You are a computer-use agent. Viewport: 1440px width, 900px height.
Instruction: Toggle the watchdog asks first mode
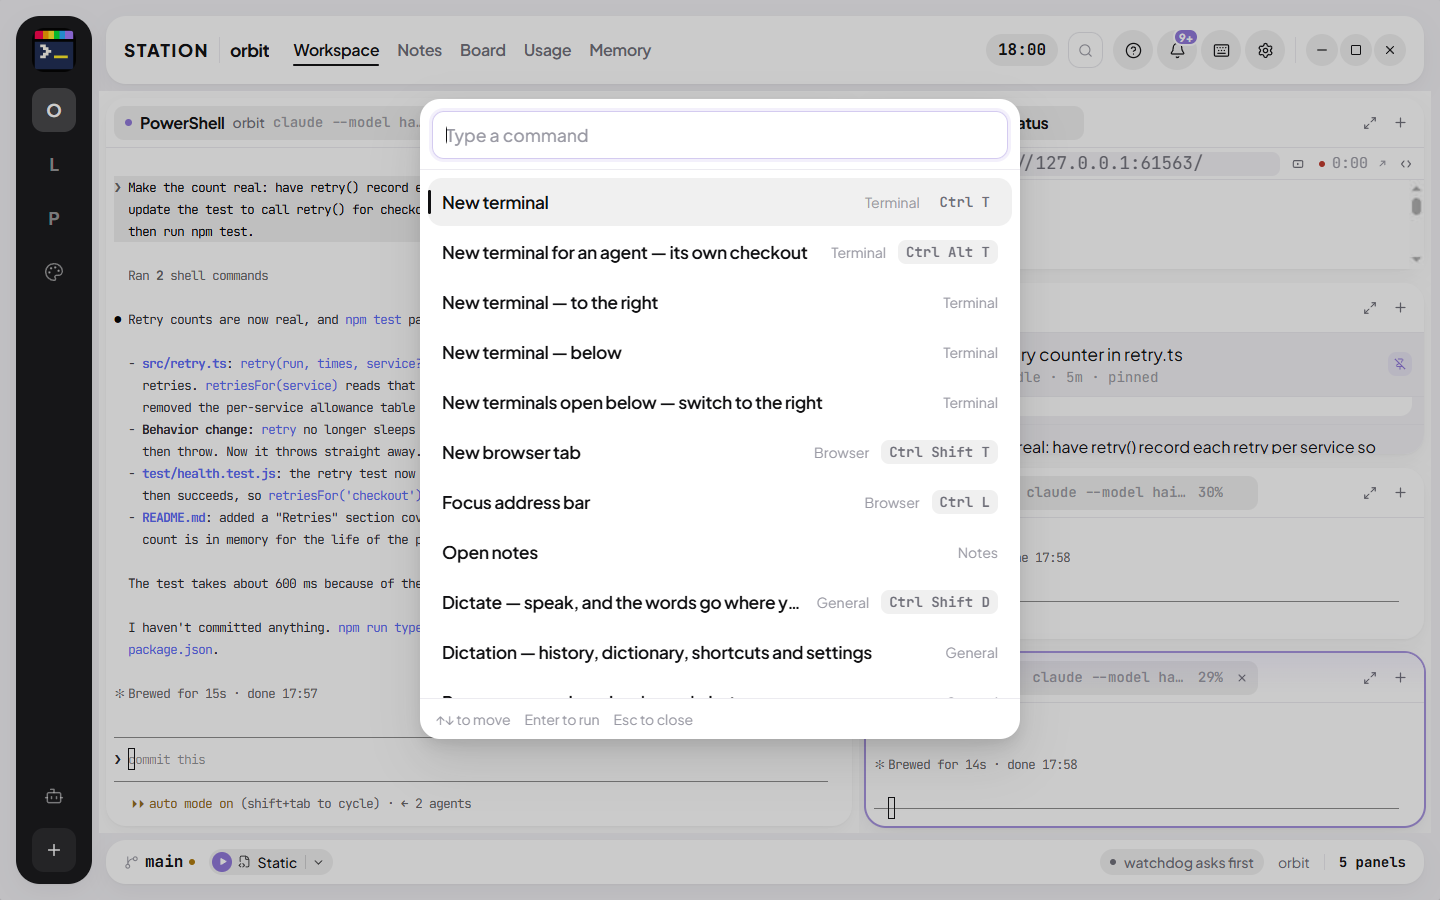1181,863
